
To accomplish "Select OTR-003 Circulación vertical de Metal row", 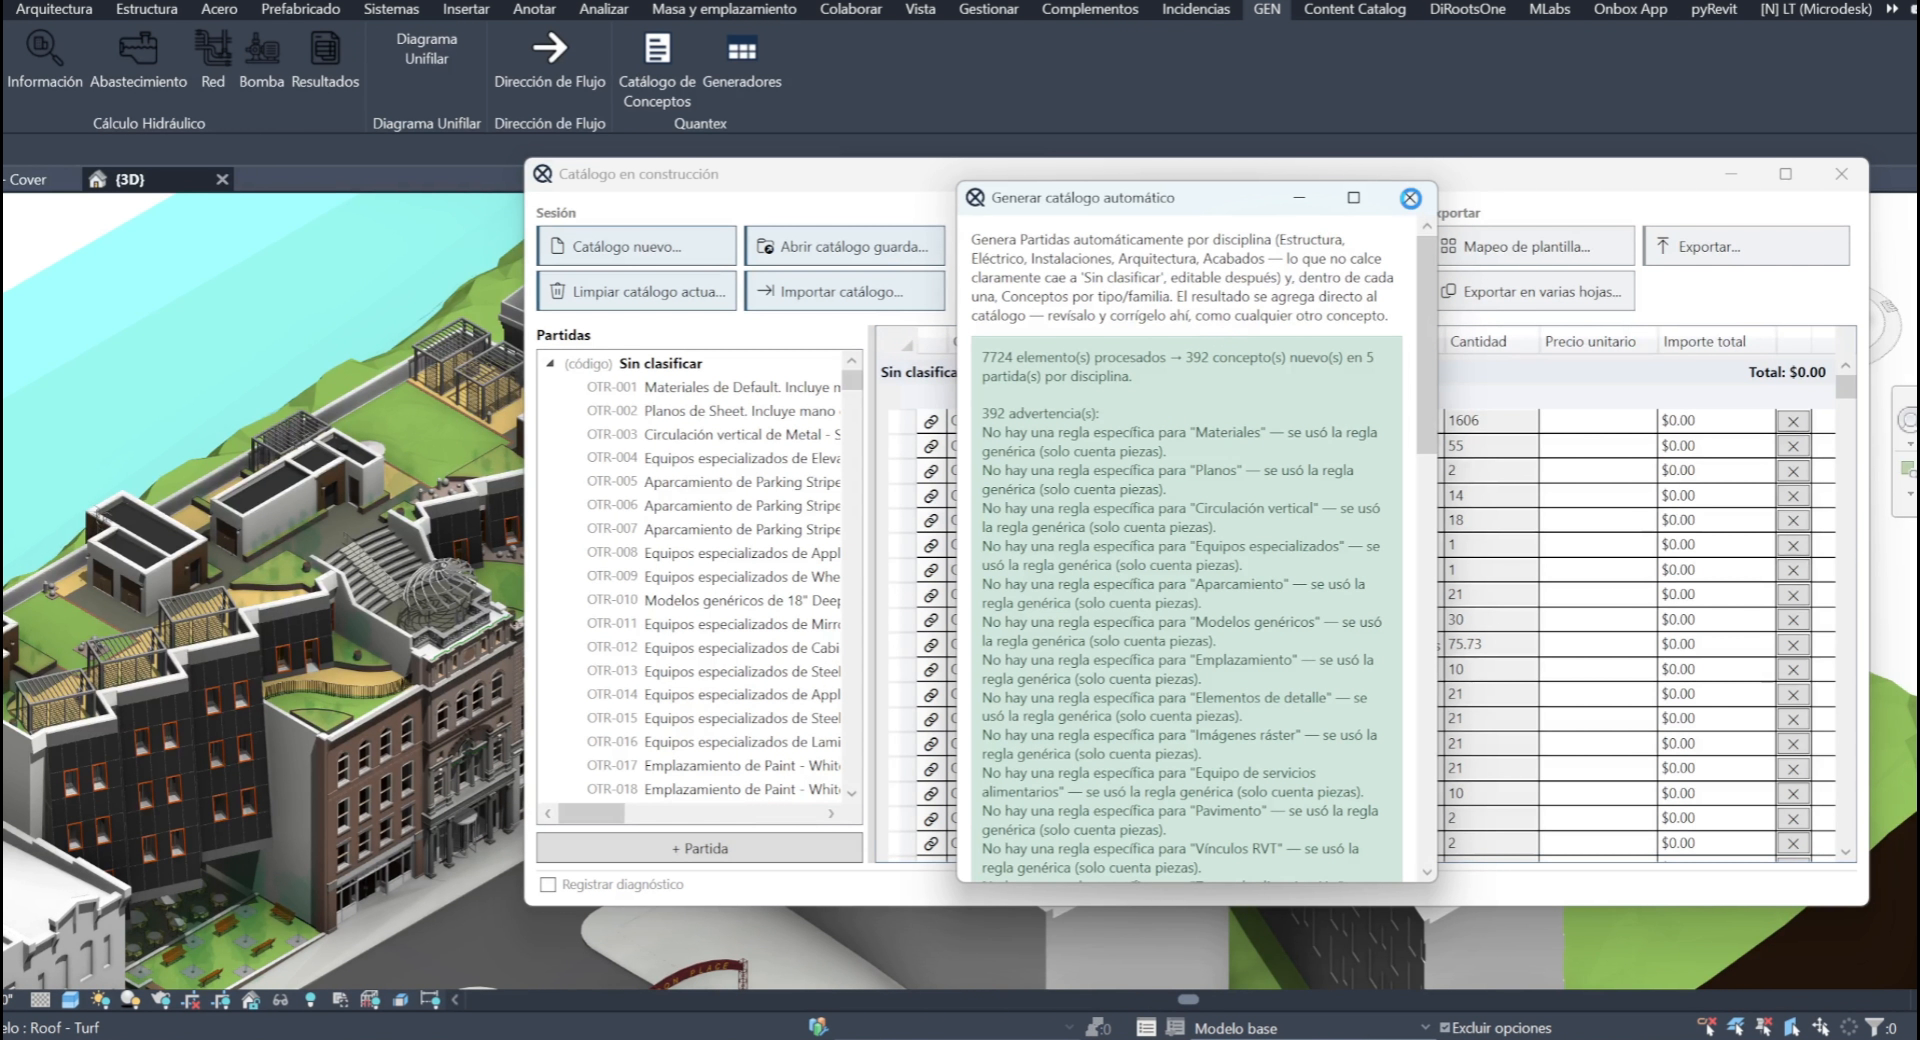I will tap(713, 435).
